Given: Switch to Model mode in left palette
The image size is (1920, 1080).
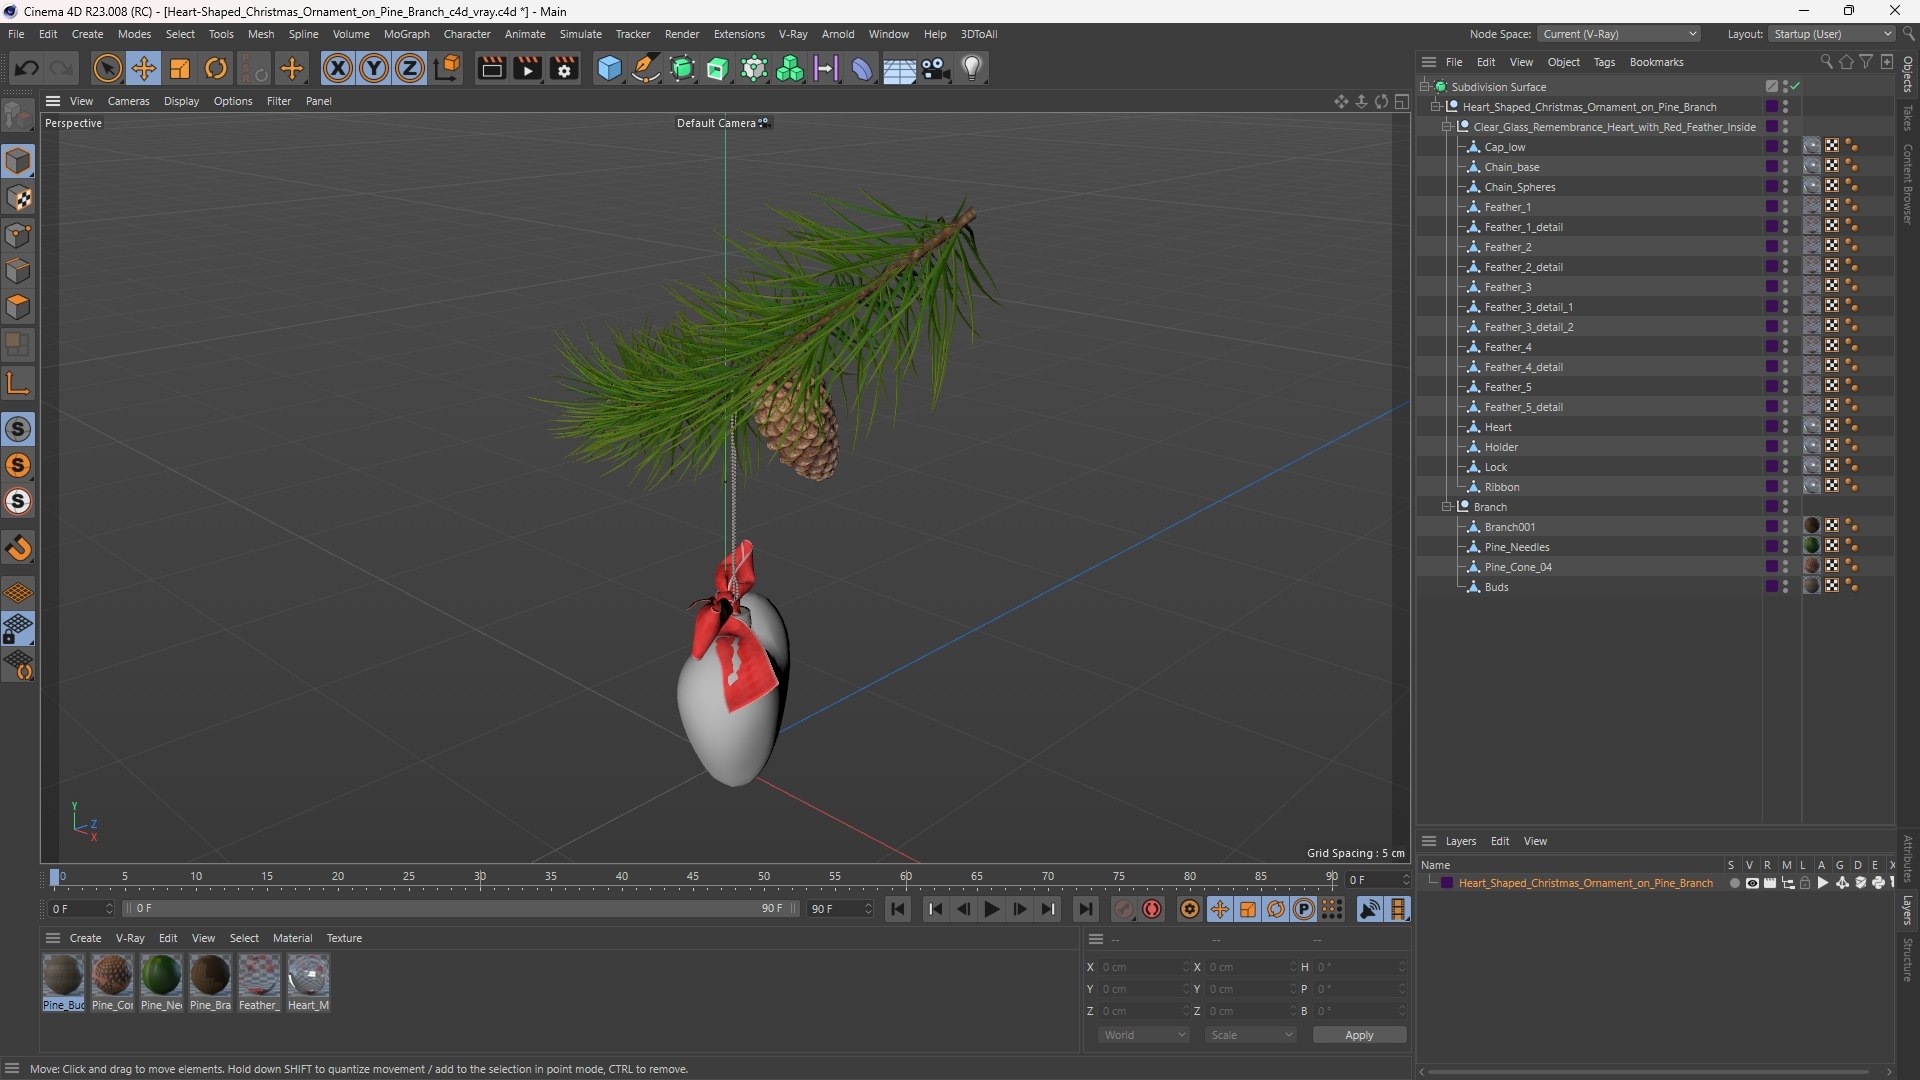Looking at the screenshot, I should 18,161.
